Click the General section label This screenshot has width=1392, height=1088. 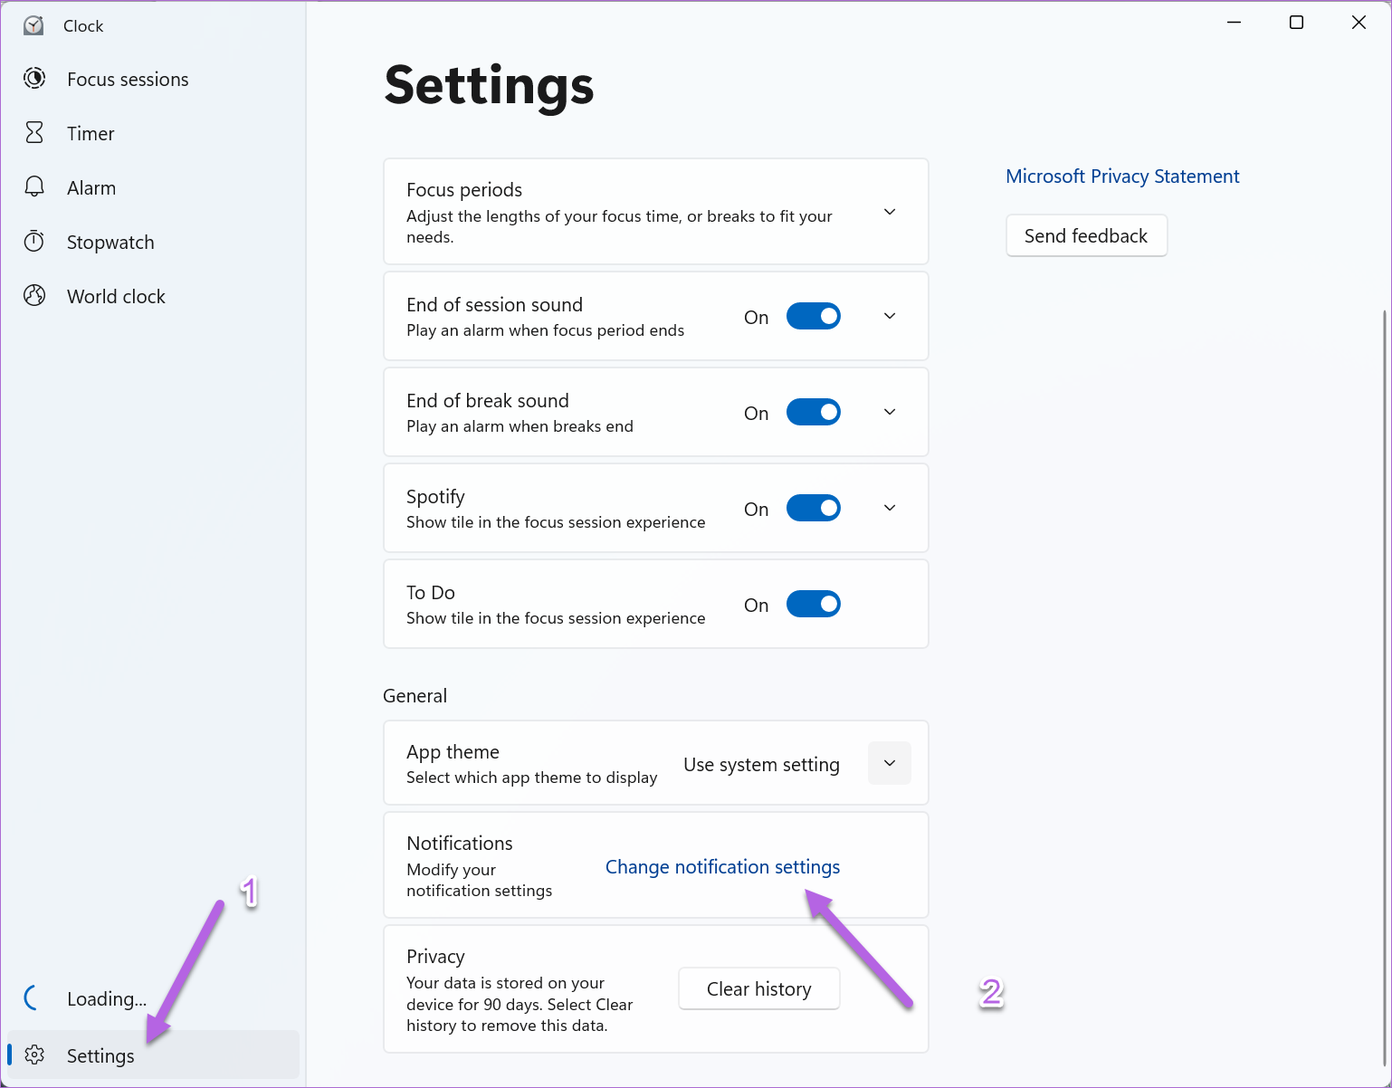coord(415,696)
